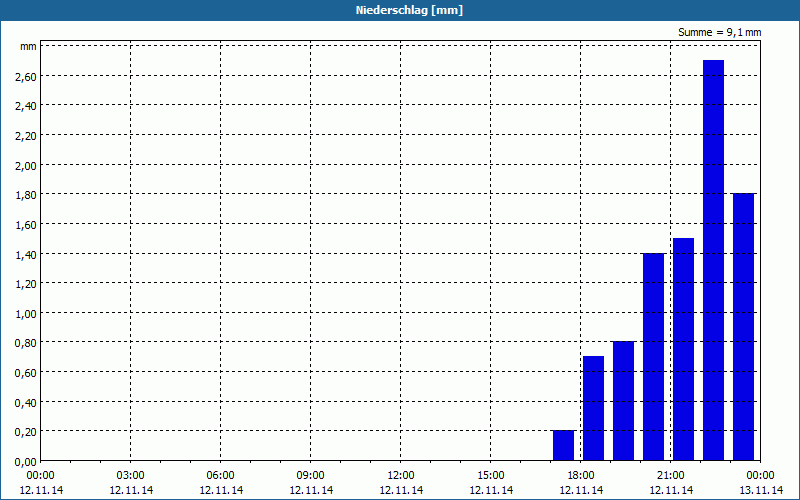Viewport: 800px width, 500px height.
Task: Click the 13.11.14 date label
Action: (760, 490)
